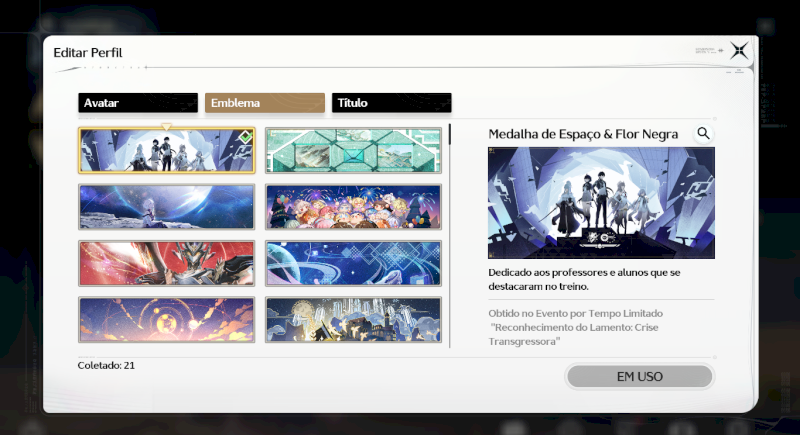The image size is (800, 435).
Task: Click the Editar Perfil header title
Action: click(88, 53)
